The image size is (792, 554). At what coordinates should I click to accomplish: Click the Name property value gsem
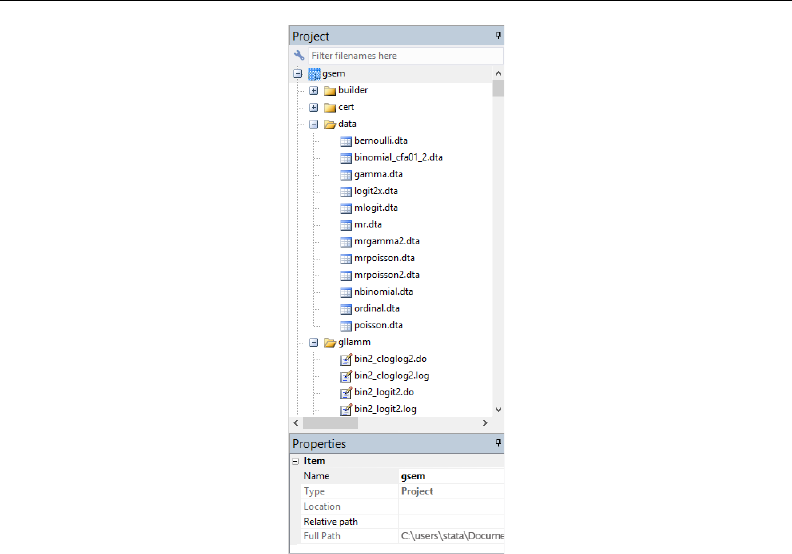413,476
